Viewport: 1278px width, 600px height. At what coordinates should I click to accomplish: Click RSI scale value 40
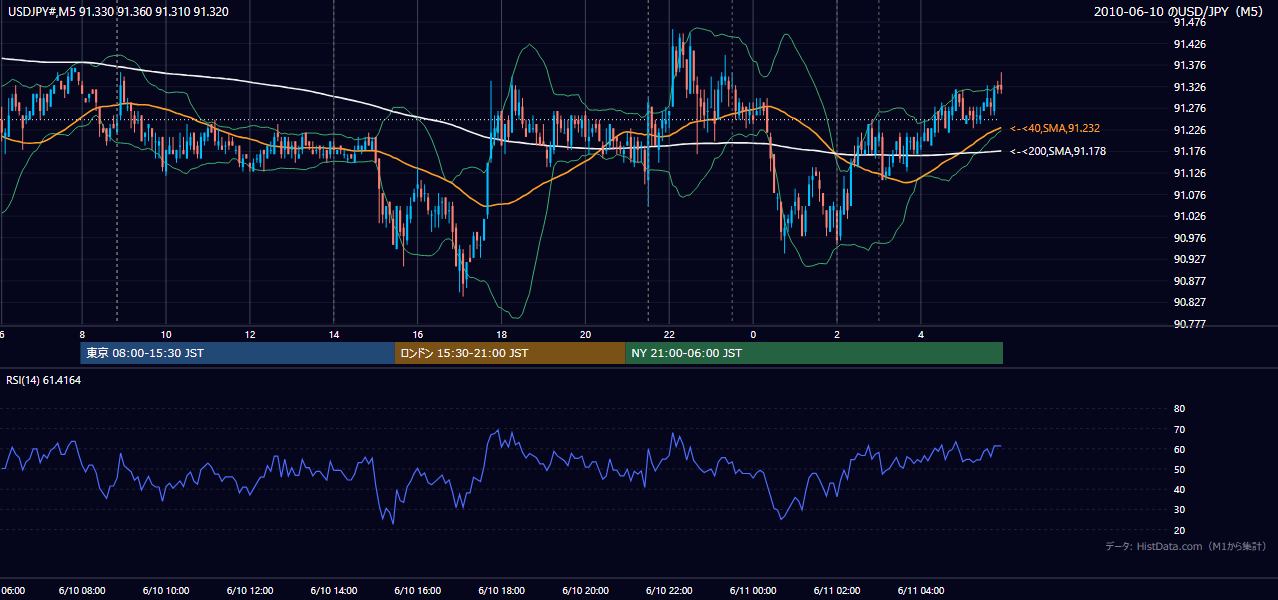click(x=1179, y=490)
